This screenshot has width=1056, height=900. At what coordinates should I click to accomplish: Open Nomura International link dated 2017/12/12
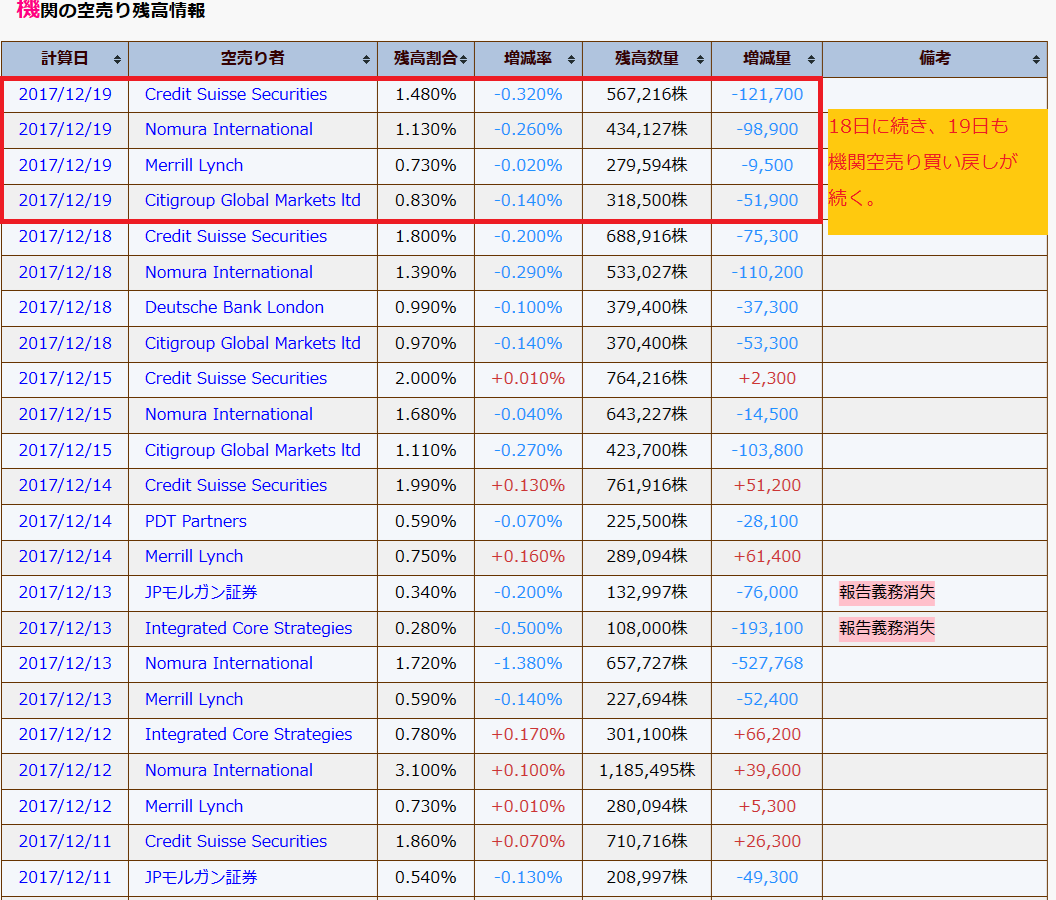coord(229,770)
